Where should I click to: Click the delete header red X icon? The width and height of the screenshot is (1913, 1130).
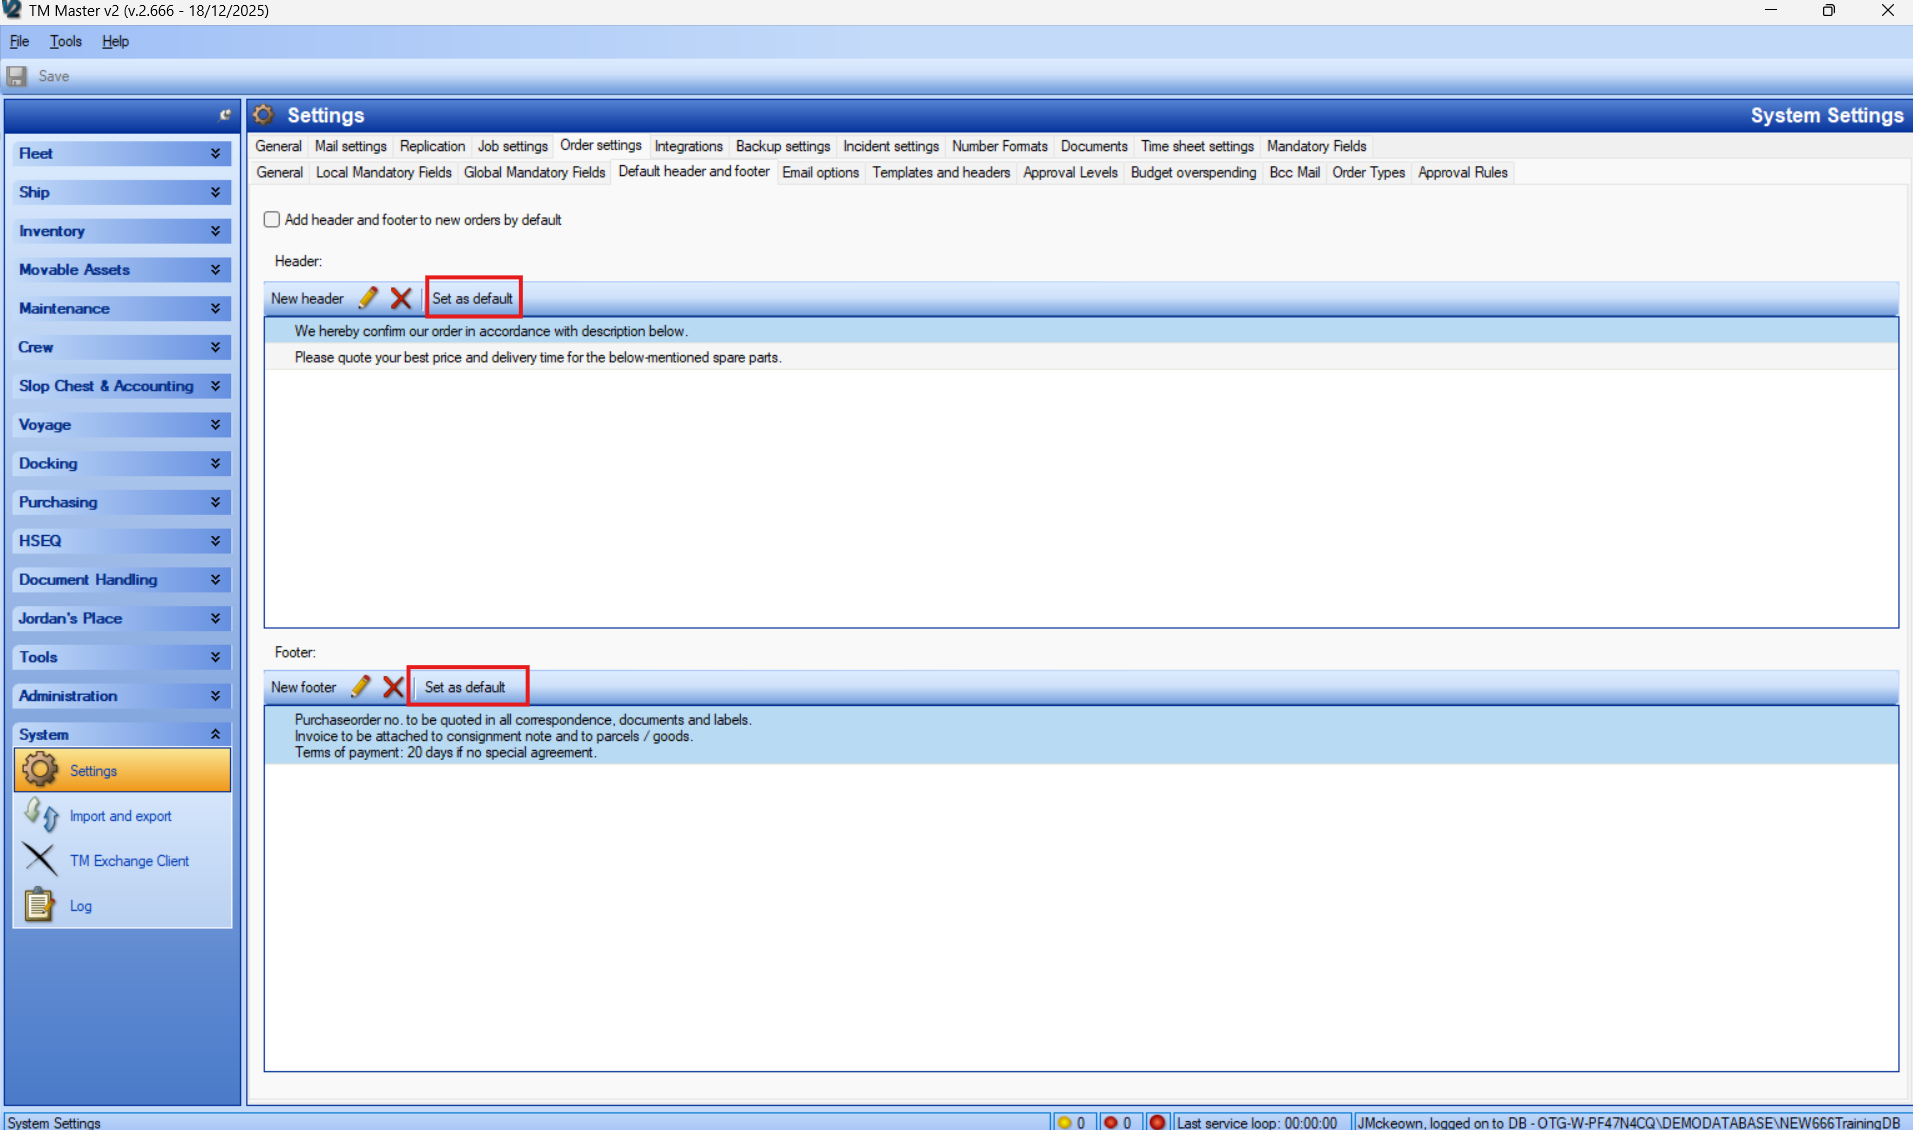(401, 298)
